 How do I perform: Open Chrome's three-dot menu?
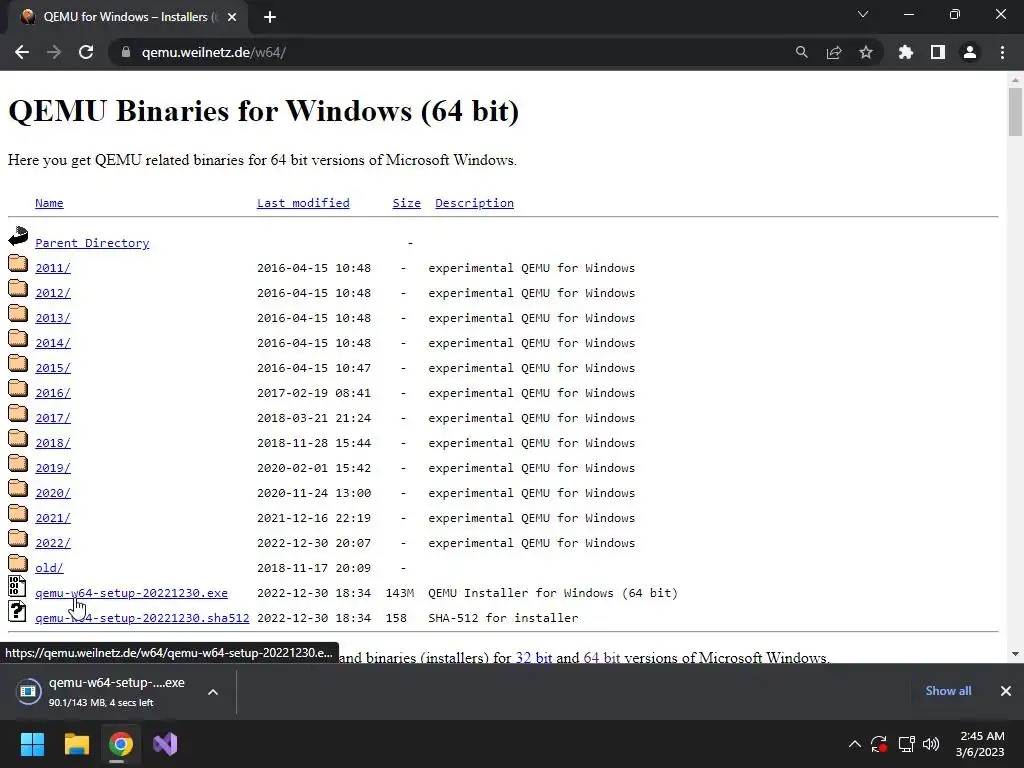tap(1002, 52)
